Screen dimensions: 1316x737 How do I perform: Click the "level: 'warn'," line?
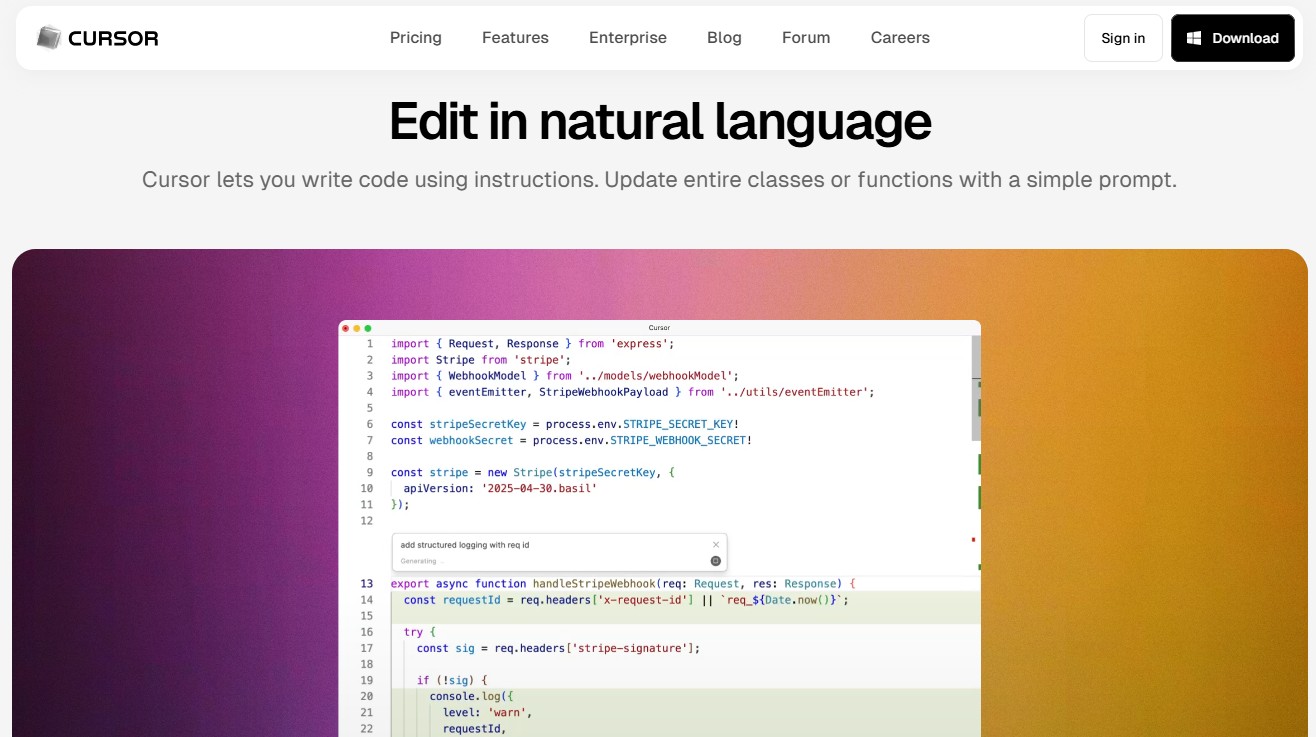tap(488, 712)
